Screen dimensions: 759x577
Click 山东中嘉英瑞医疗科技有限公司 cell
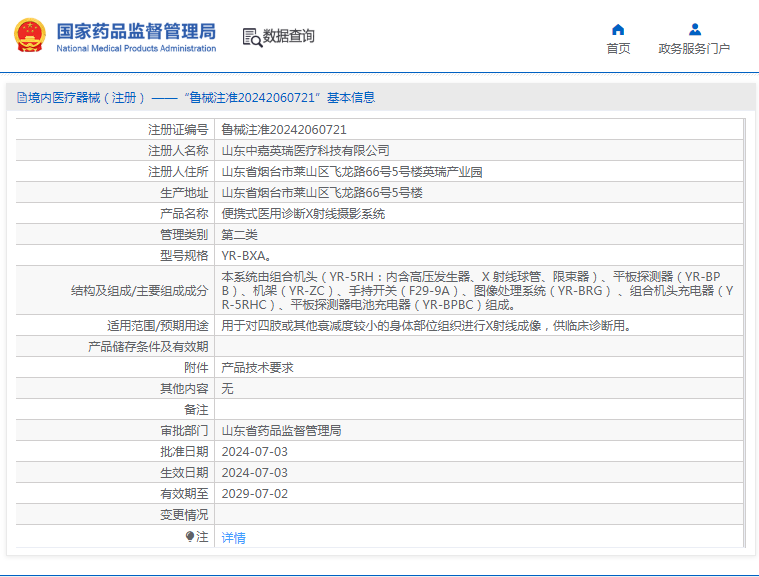(x=305, y=151)
